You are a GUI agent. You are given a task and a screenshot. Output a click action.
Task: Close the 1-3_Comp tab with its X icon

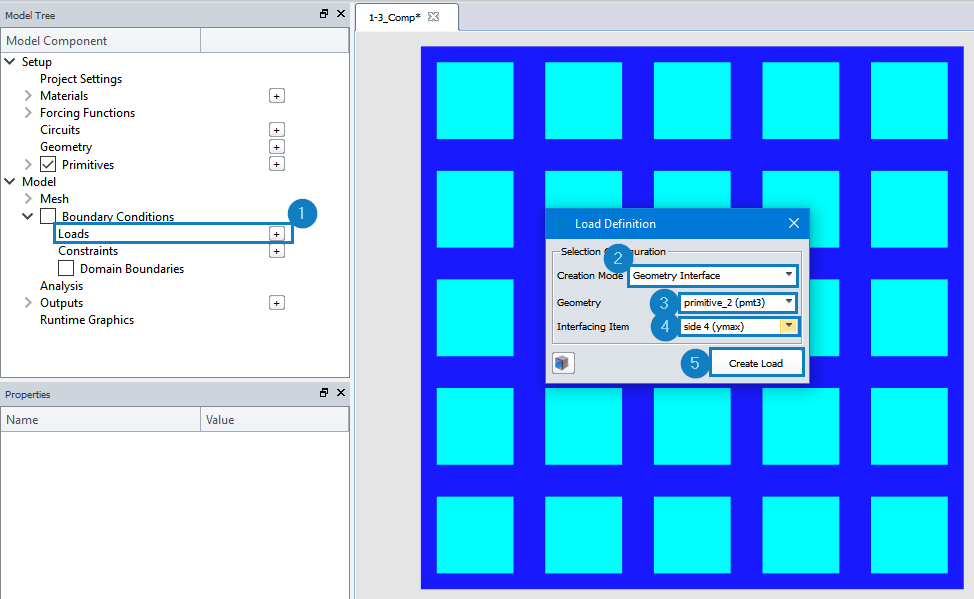[434, 17]
